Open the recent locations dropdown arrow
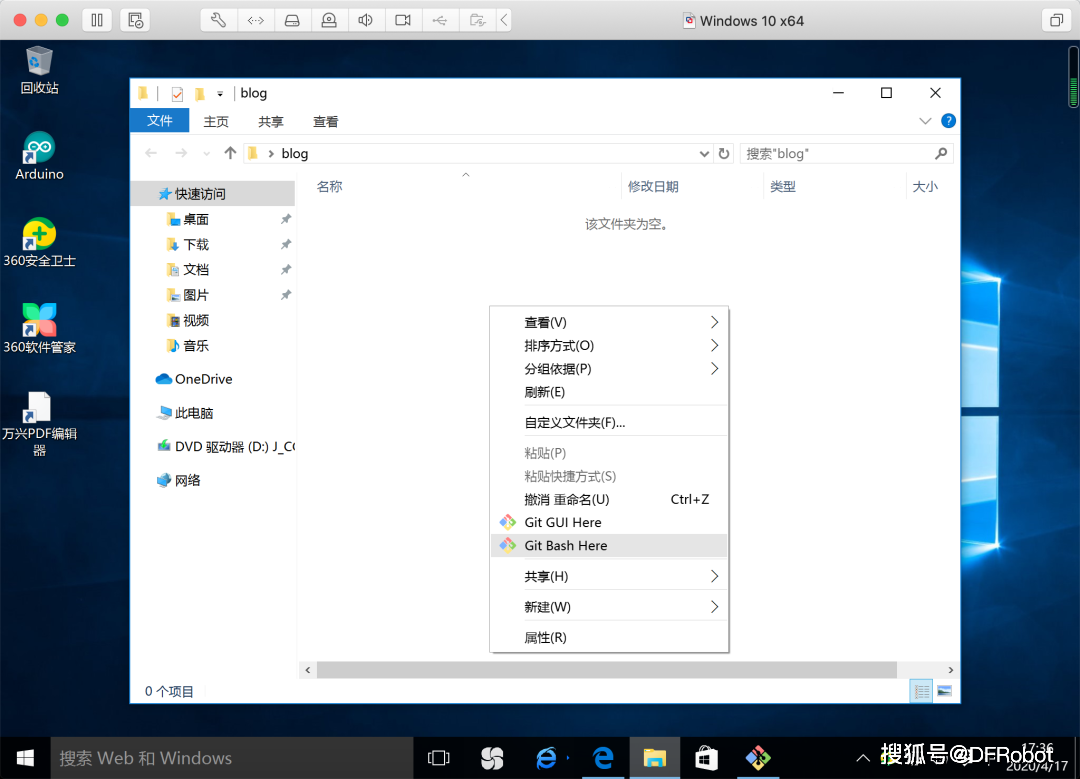Image resolution: width=1080 pixels, height=779 pixels. (x=206, y=154)
